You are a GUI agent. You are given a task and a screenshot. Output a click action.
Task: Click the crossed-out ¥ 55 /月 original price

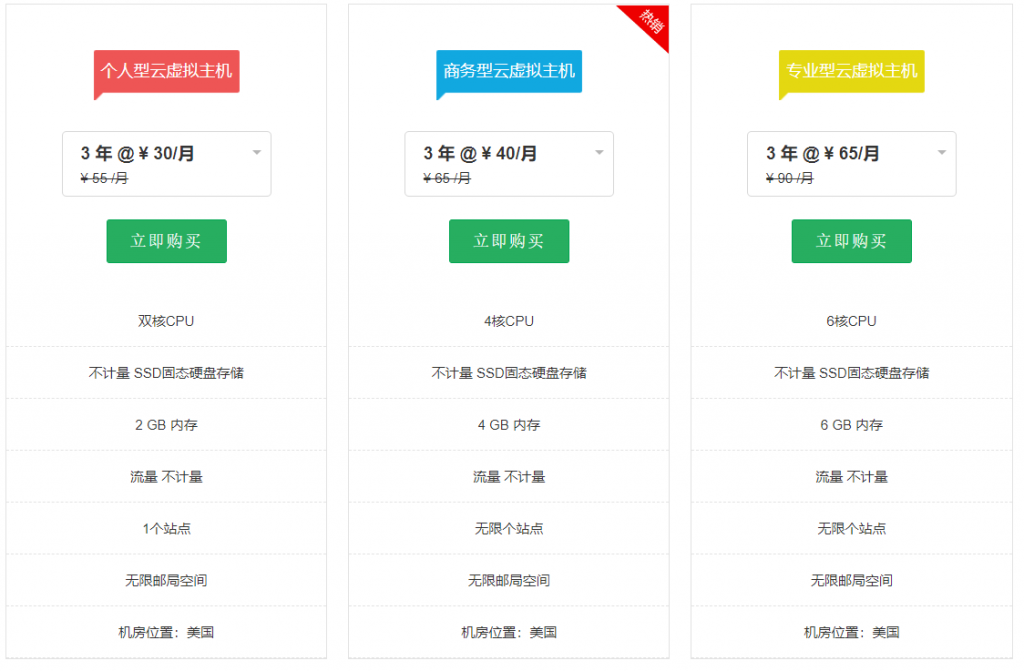coord(104,178)
